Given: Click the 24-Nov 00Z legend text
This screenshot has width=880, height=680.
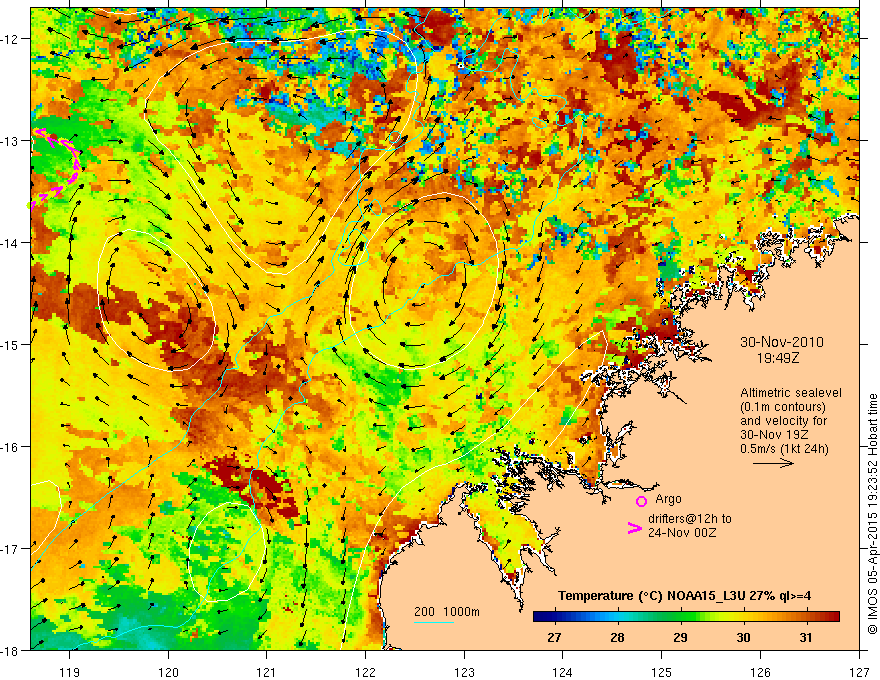Looking at the screenshot, I should click(x=682, y=532).
